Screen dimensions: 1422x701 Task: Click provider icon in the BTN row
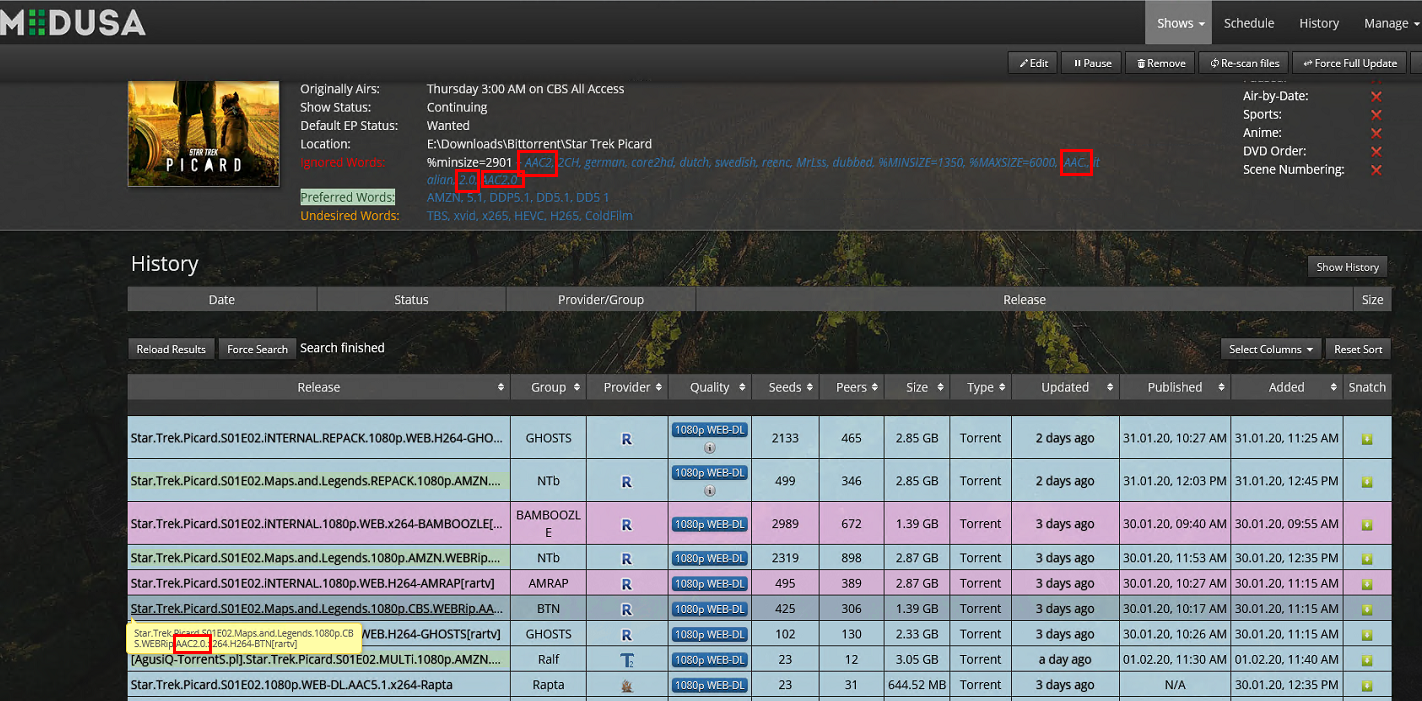pyautogui.click(x=627, y=609)
